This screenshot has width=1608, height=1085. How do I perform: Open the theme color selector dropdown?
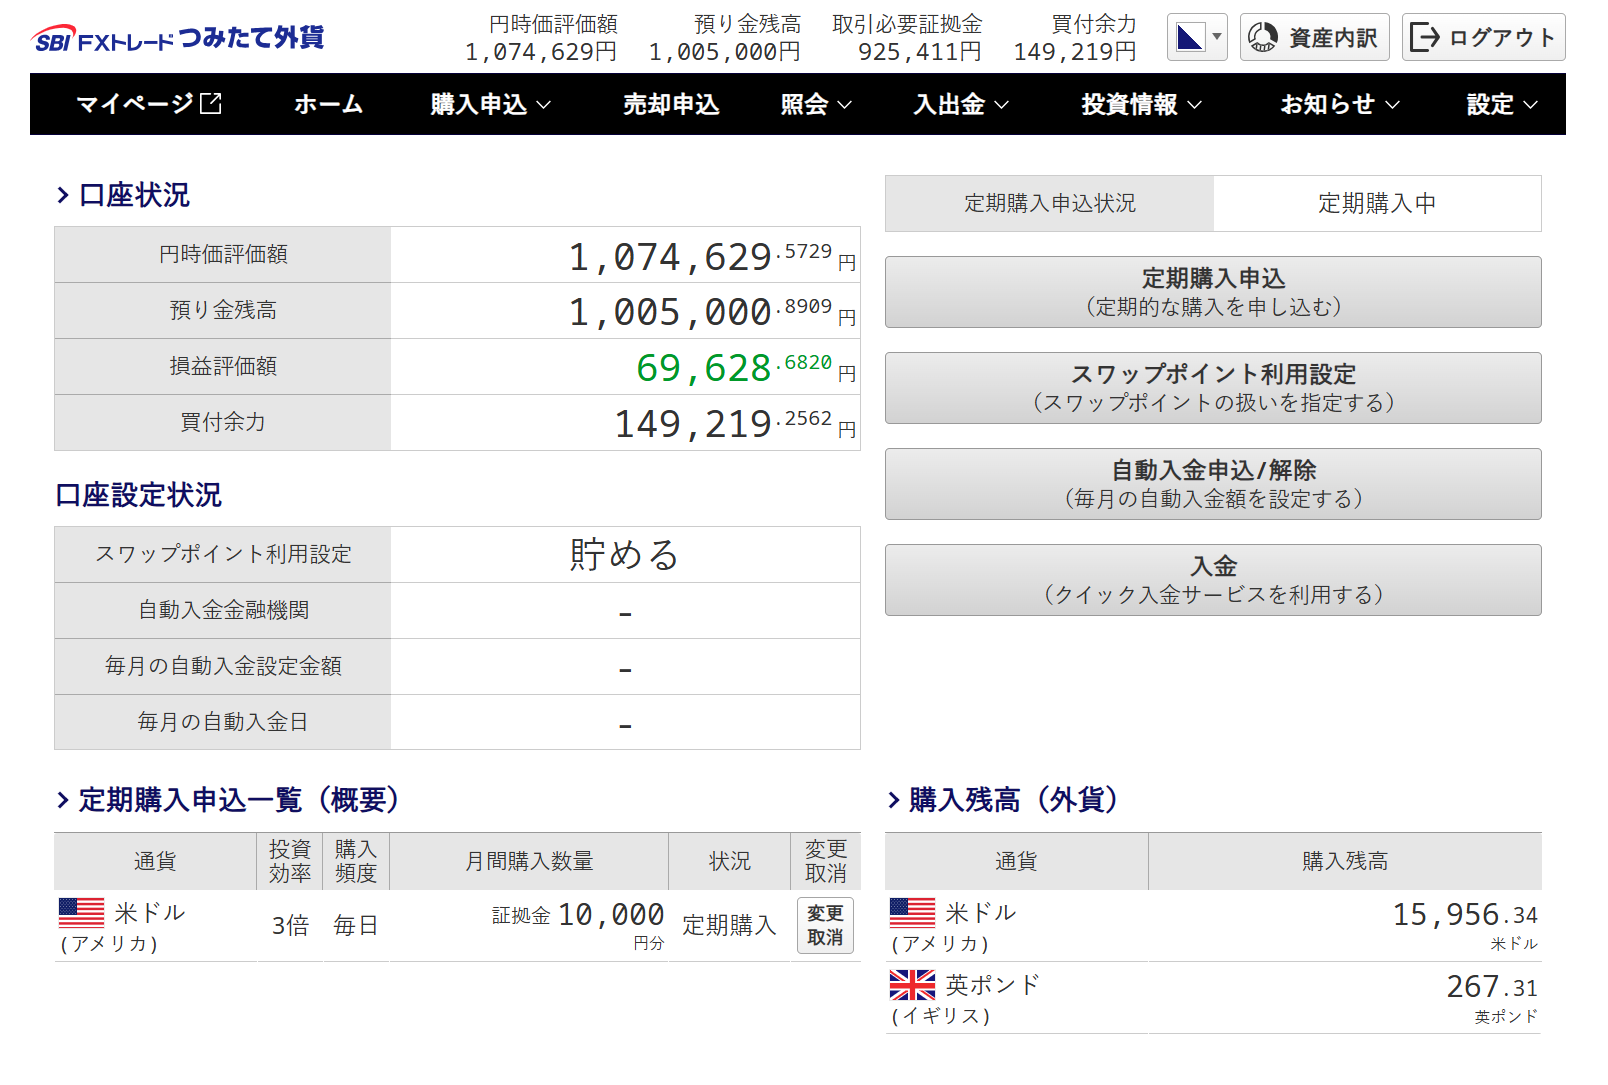(1197, 38)
